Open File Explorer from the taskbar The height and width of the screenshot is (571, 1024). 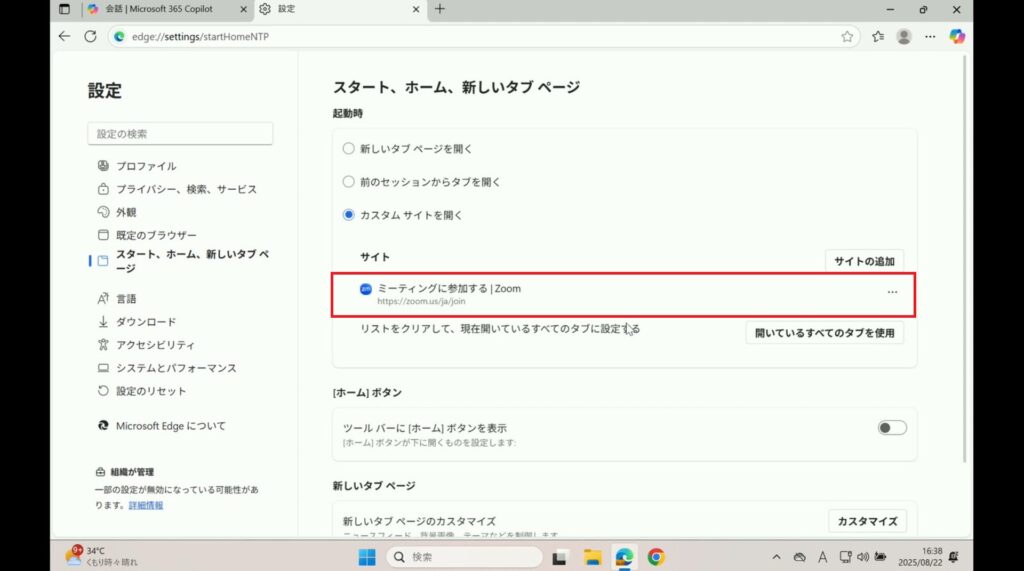click(x=592, y=557)
